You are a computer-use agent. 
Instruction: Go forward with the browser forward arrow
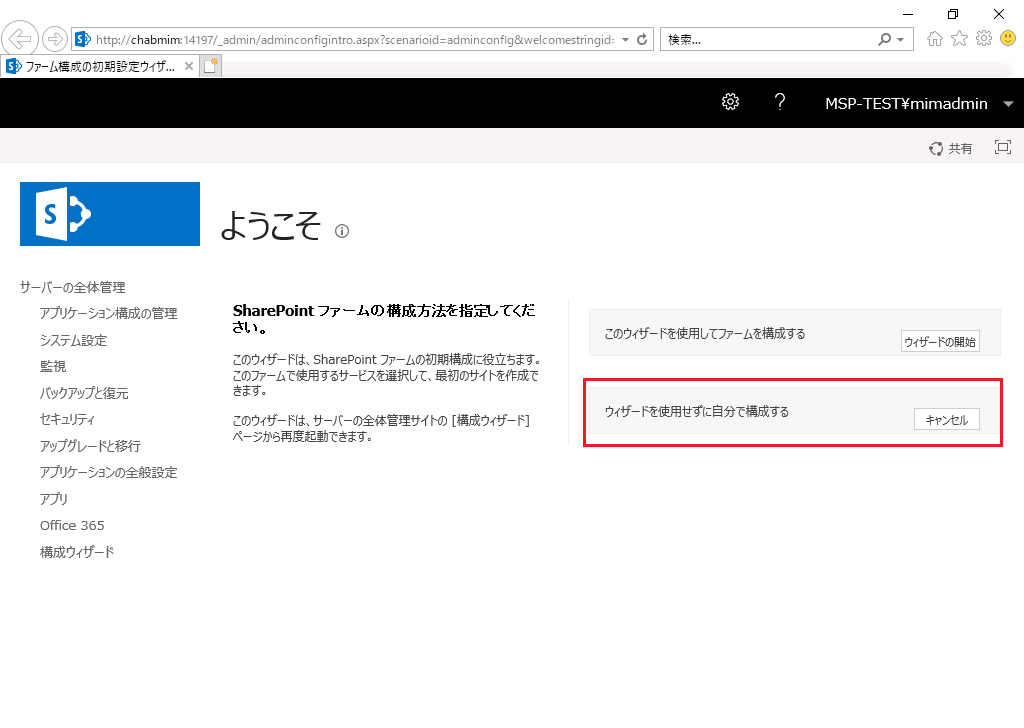pos(55,39)
